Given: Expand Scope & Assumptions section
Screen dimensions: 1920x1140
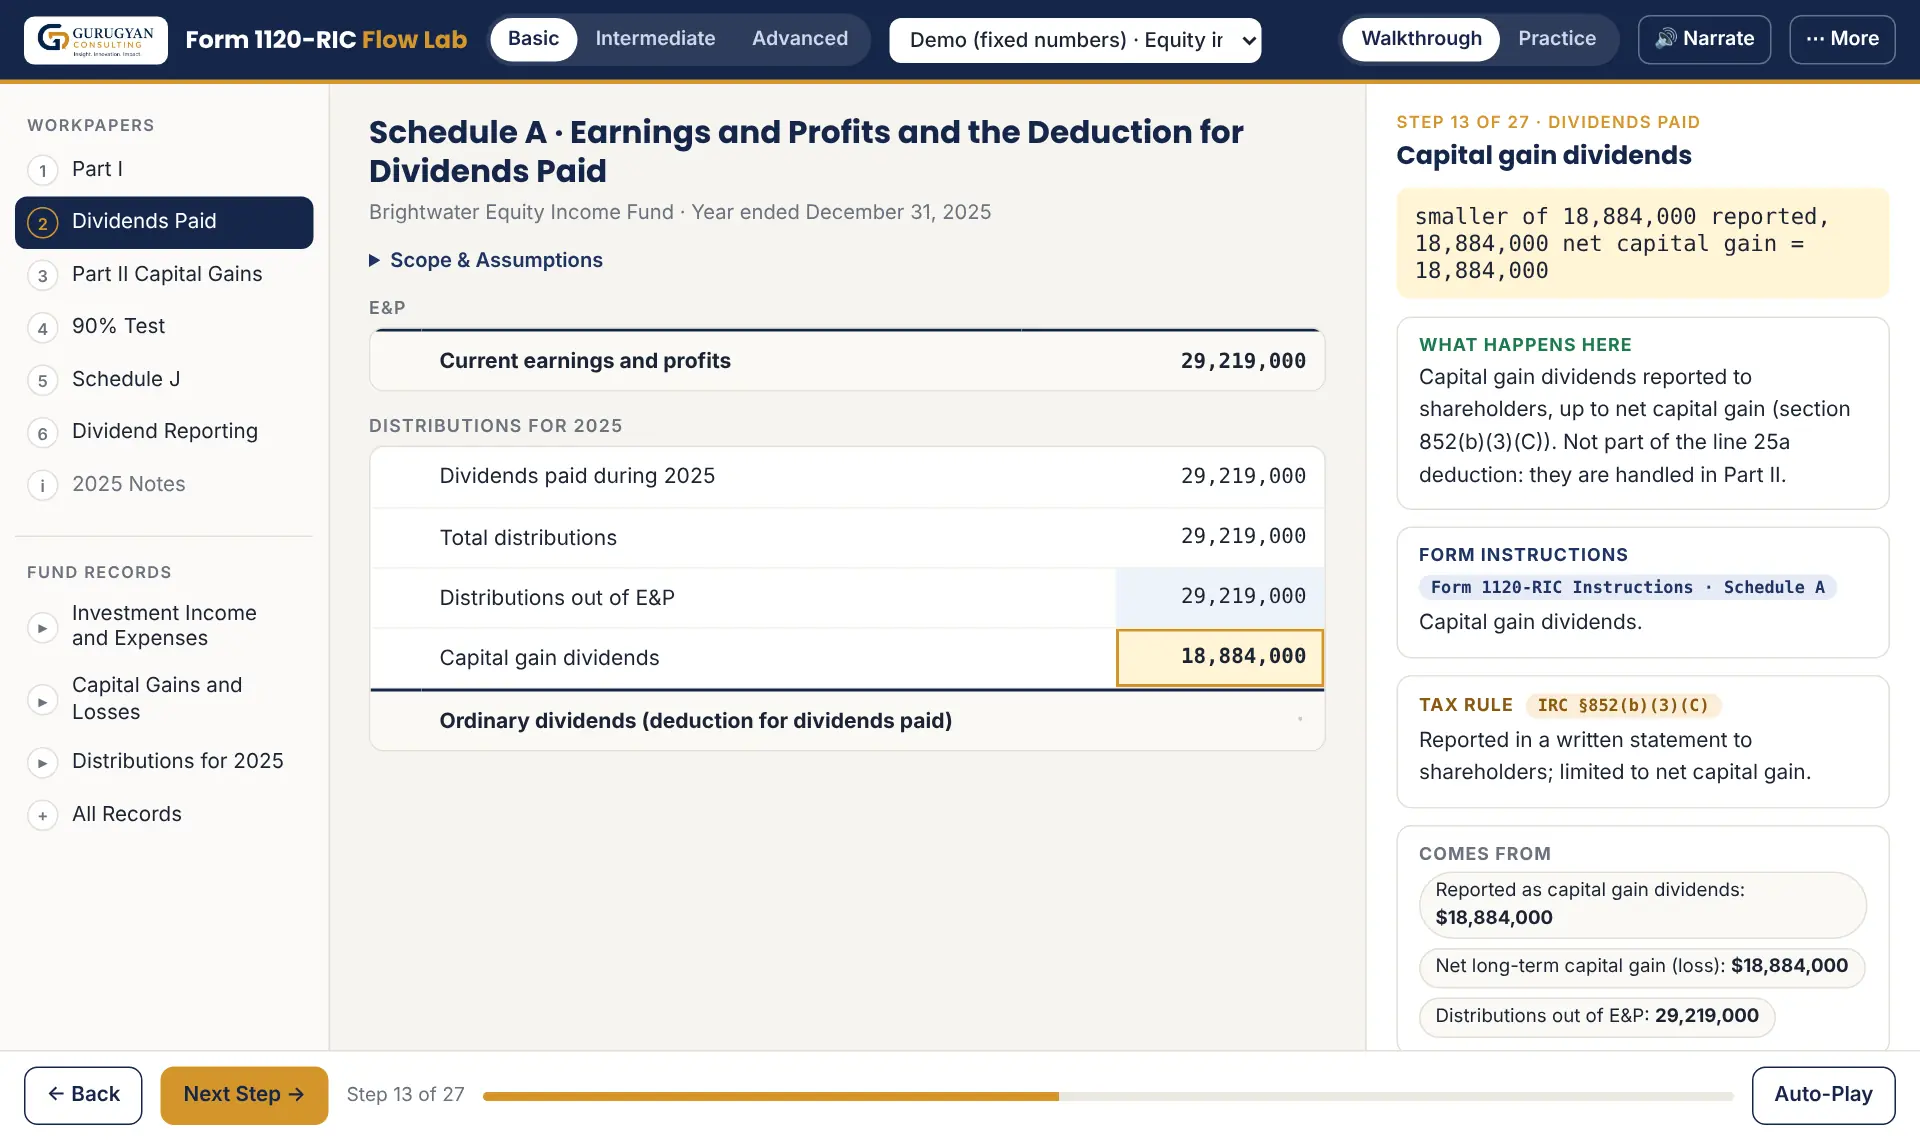Looking at the screenshot, I should click(x=486, y=260).
